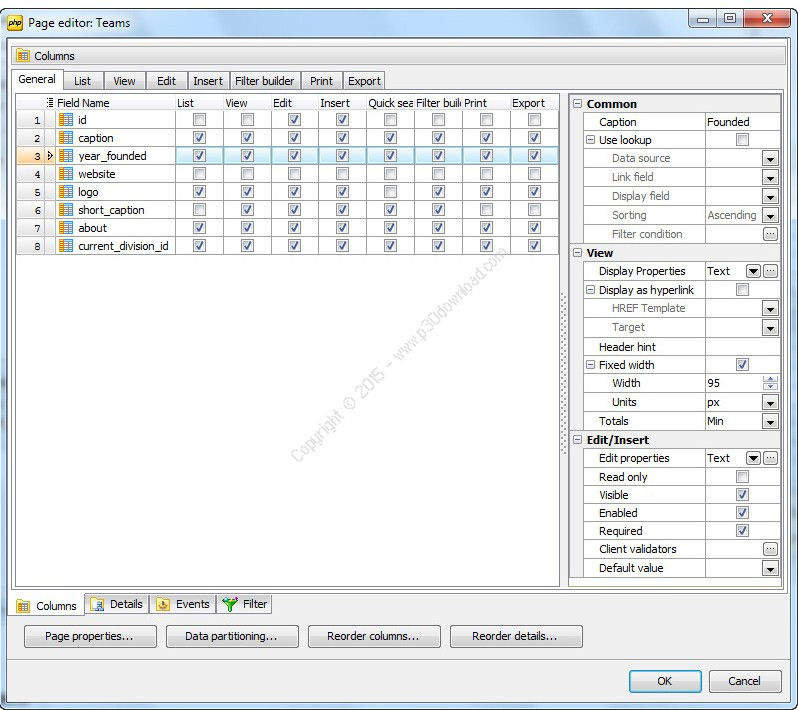Uncheck the Visible checkbox

[743, 495]
